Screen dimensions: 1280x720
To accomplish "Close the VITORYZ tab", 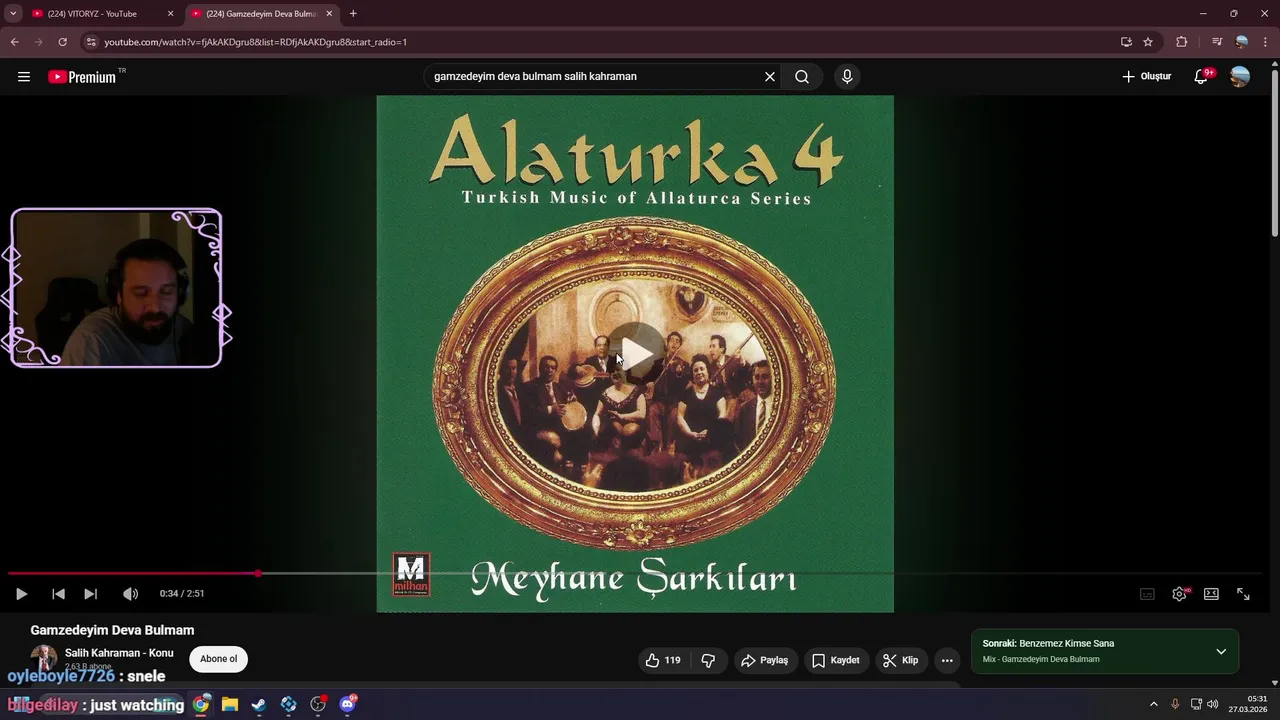I will [x=170, y=14].
